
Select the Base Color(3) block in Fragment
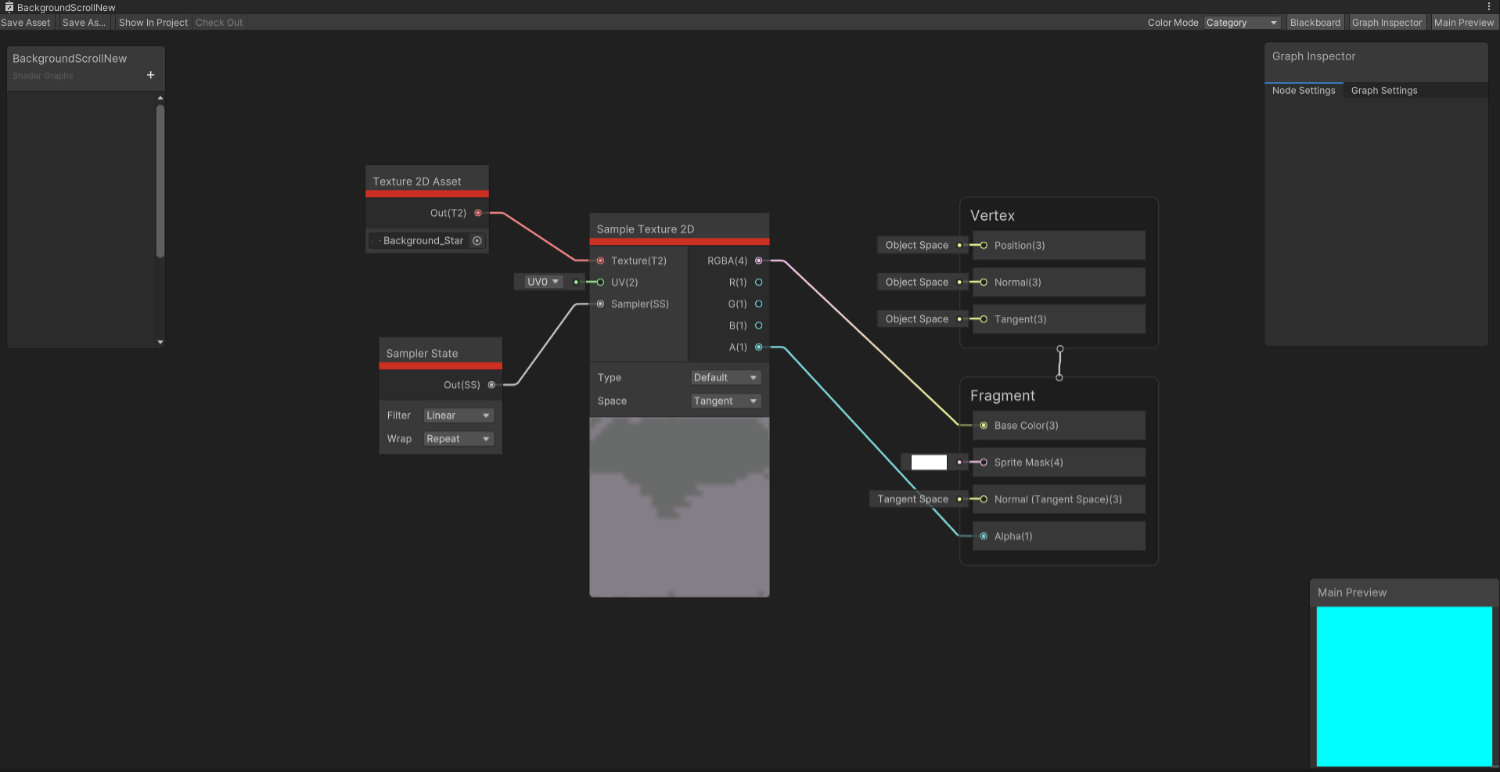(1059, 425)
